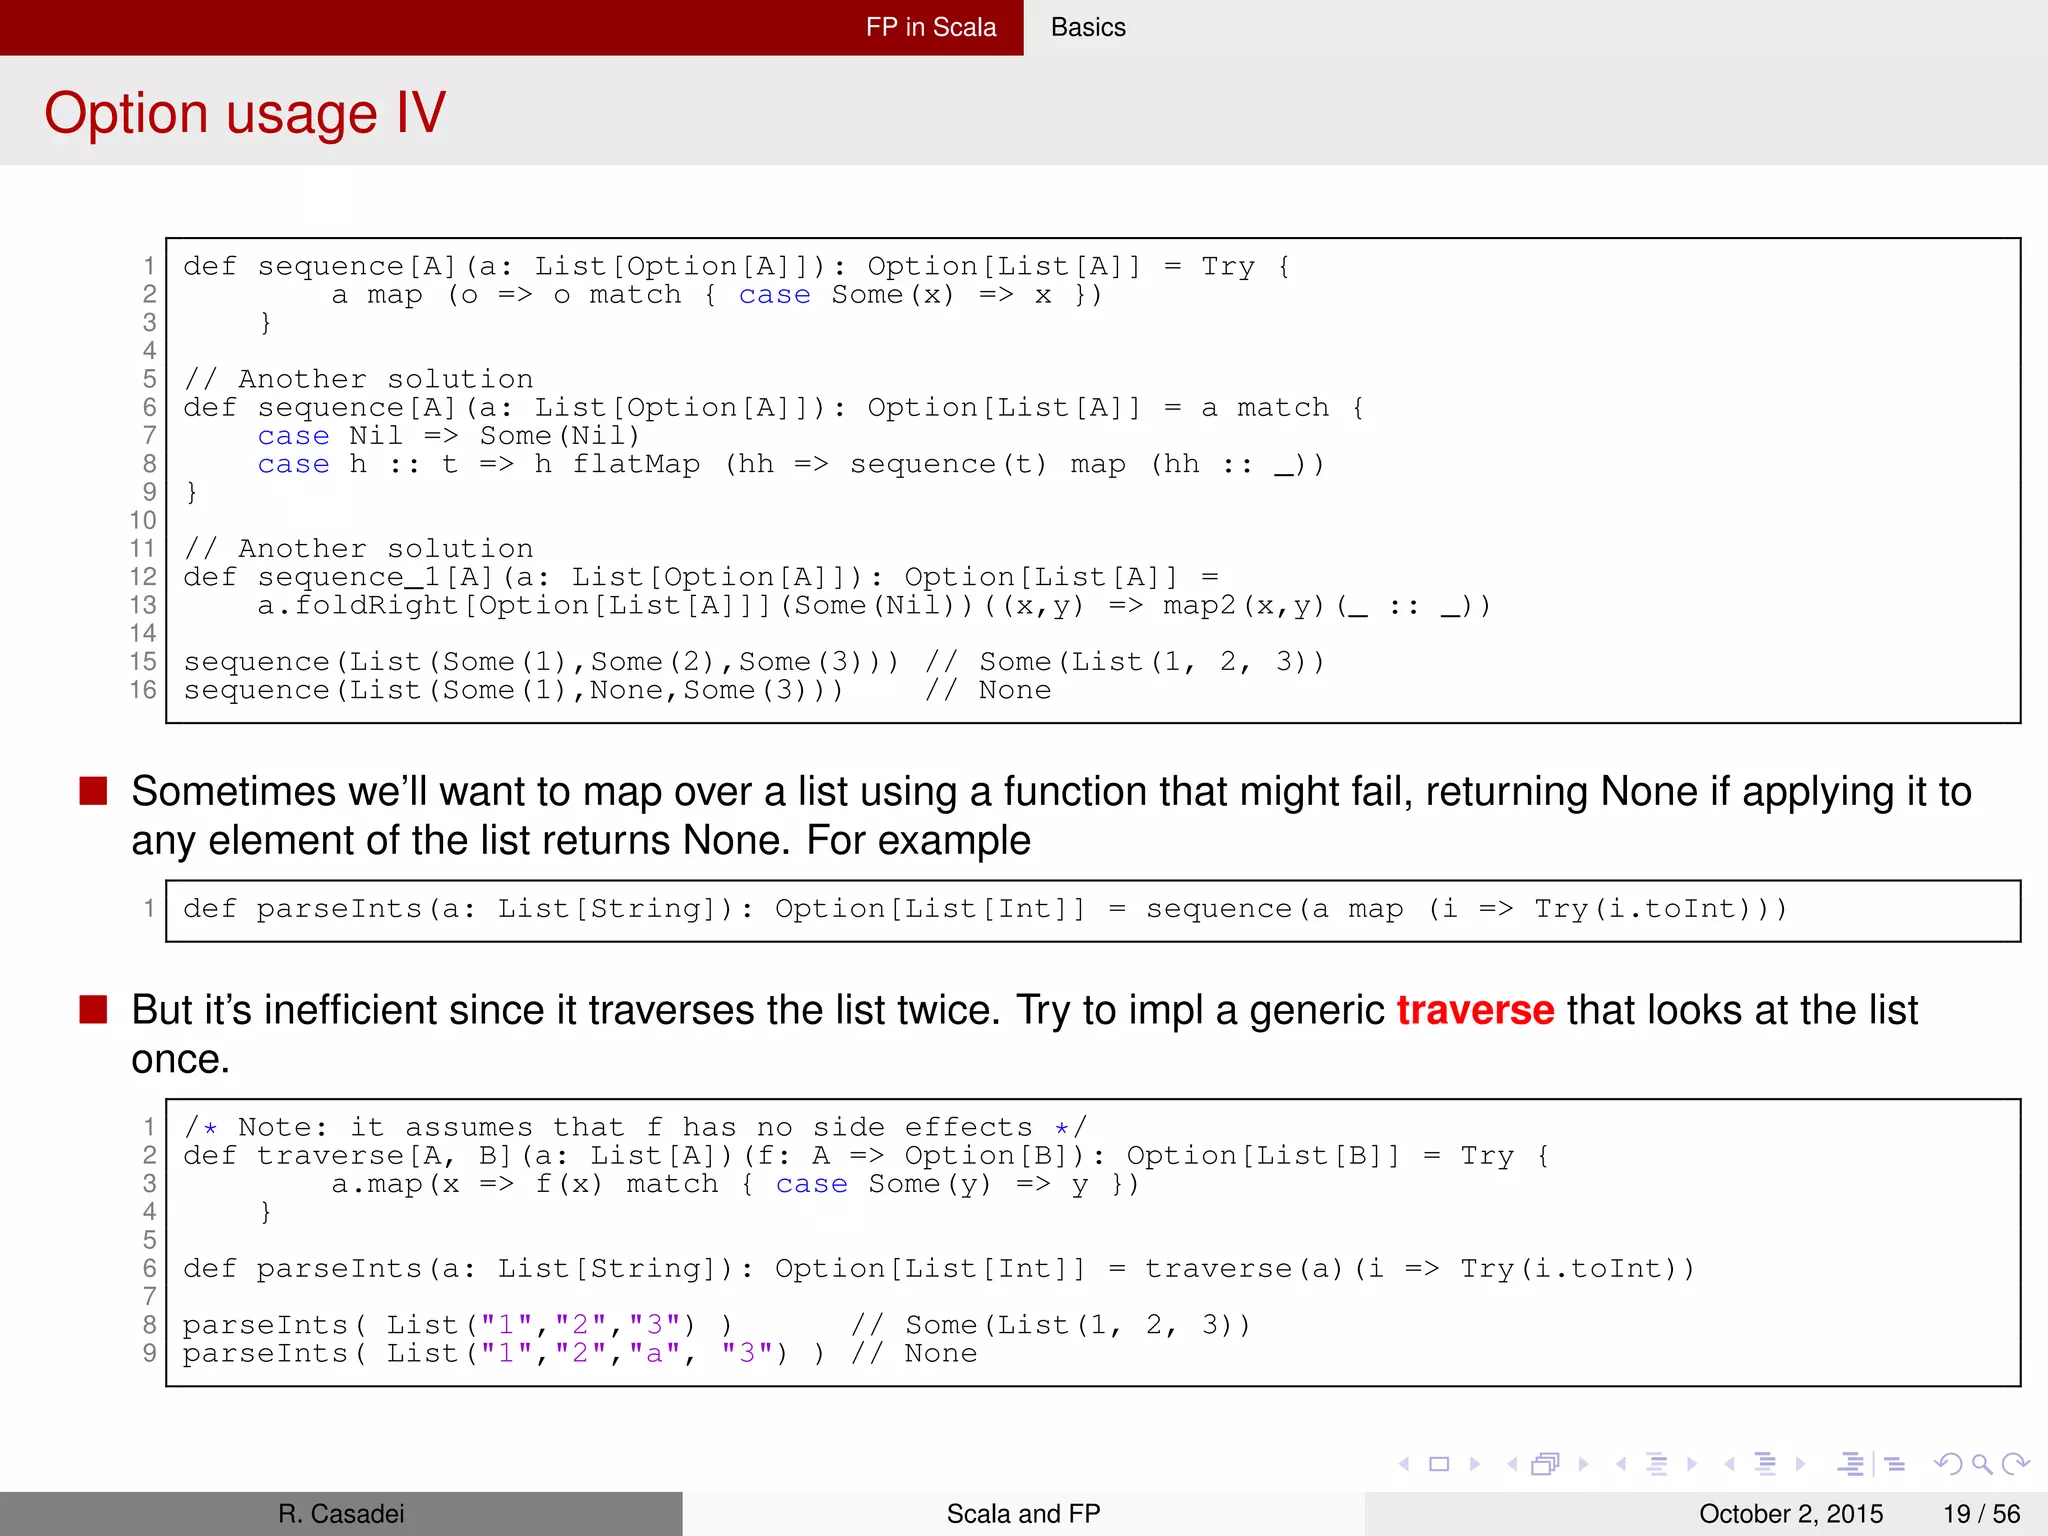Viewport: 2048px width, 1536px height.
Task: Click 'def traverse[A, B]' in the last code box
Action: point(349,1155)
